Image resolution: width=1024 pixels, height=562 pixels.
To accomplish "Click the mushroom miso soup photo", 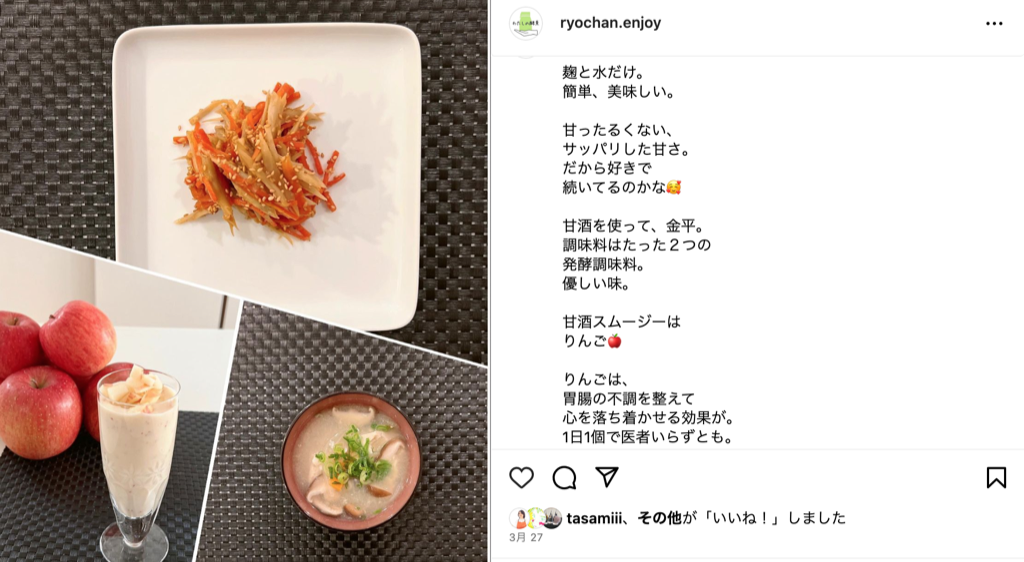I will 351,461.
